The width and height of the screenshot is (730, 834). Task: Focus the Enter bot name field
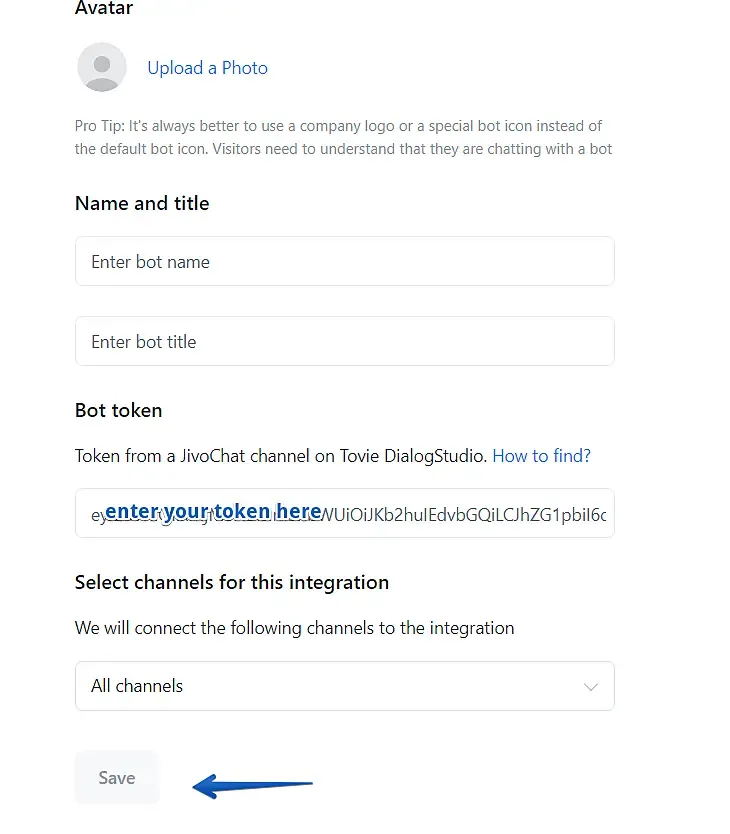(345, 261)
